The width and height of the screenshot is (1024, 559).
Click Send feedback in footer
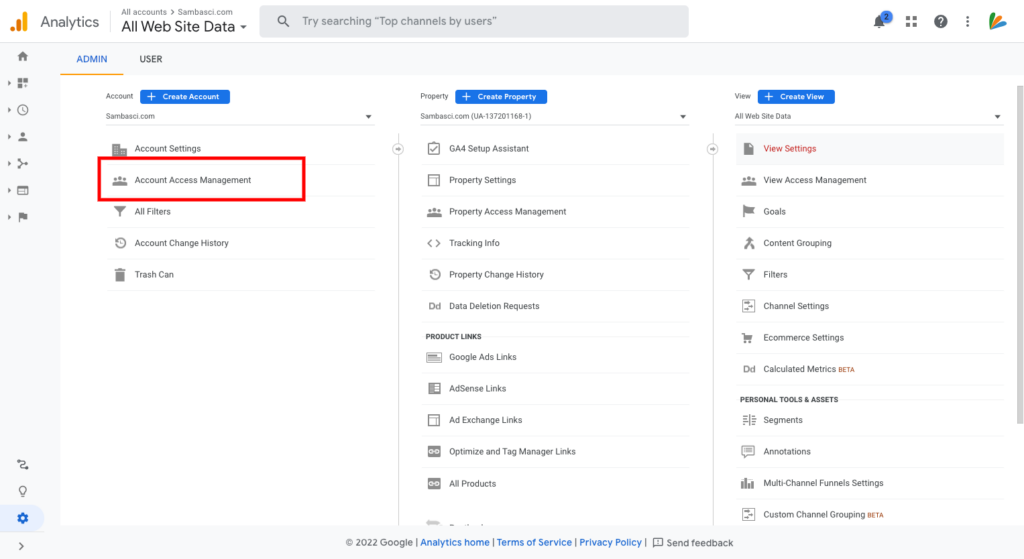(x=693, y=543)
